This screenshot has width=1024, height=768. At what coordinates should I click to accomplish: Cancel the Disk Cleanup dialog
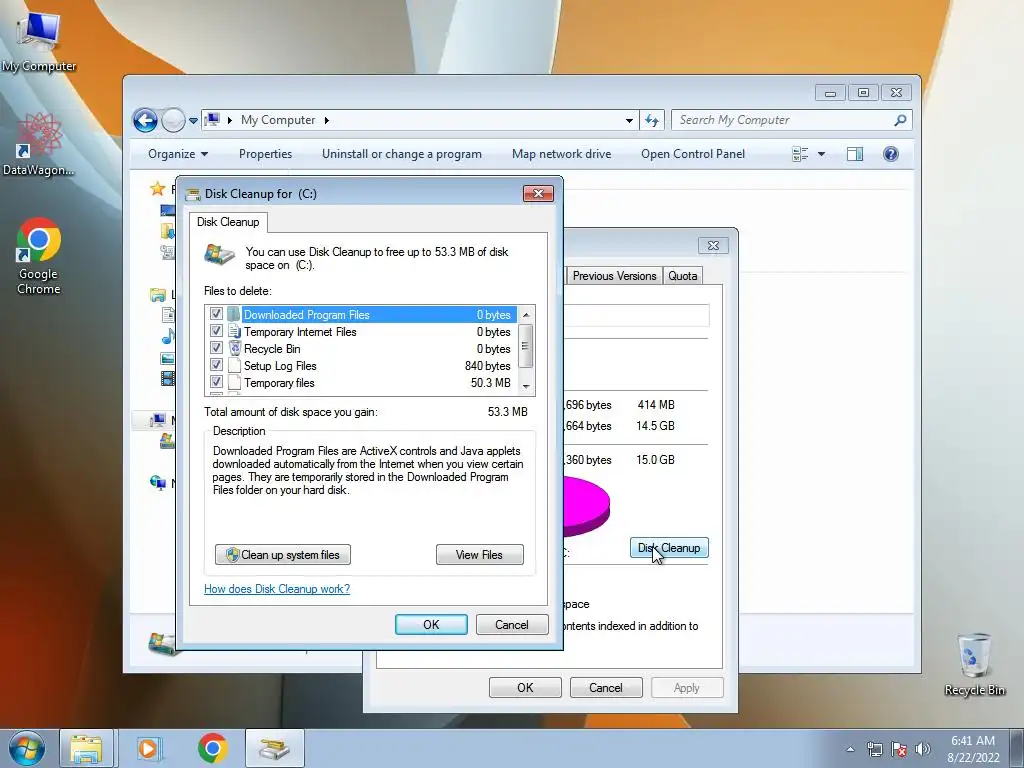[x=512, y=624]
